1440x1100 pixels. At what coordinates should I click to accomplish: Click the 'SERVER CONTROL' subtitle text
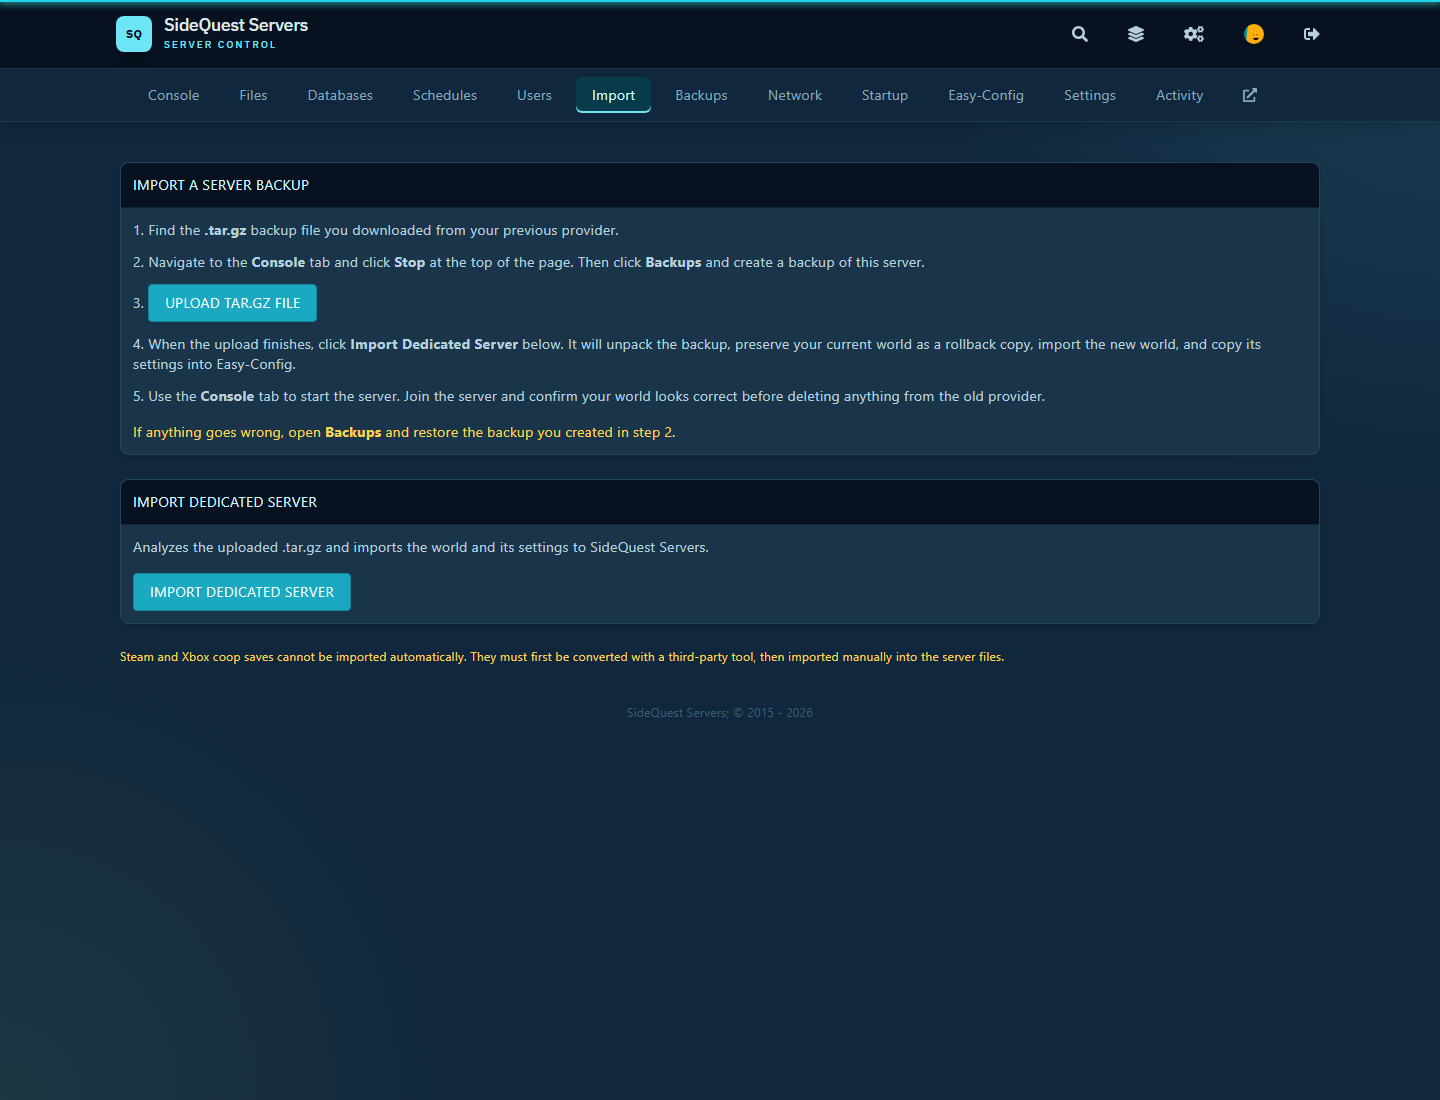[220, 45]
